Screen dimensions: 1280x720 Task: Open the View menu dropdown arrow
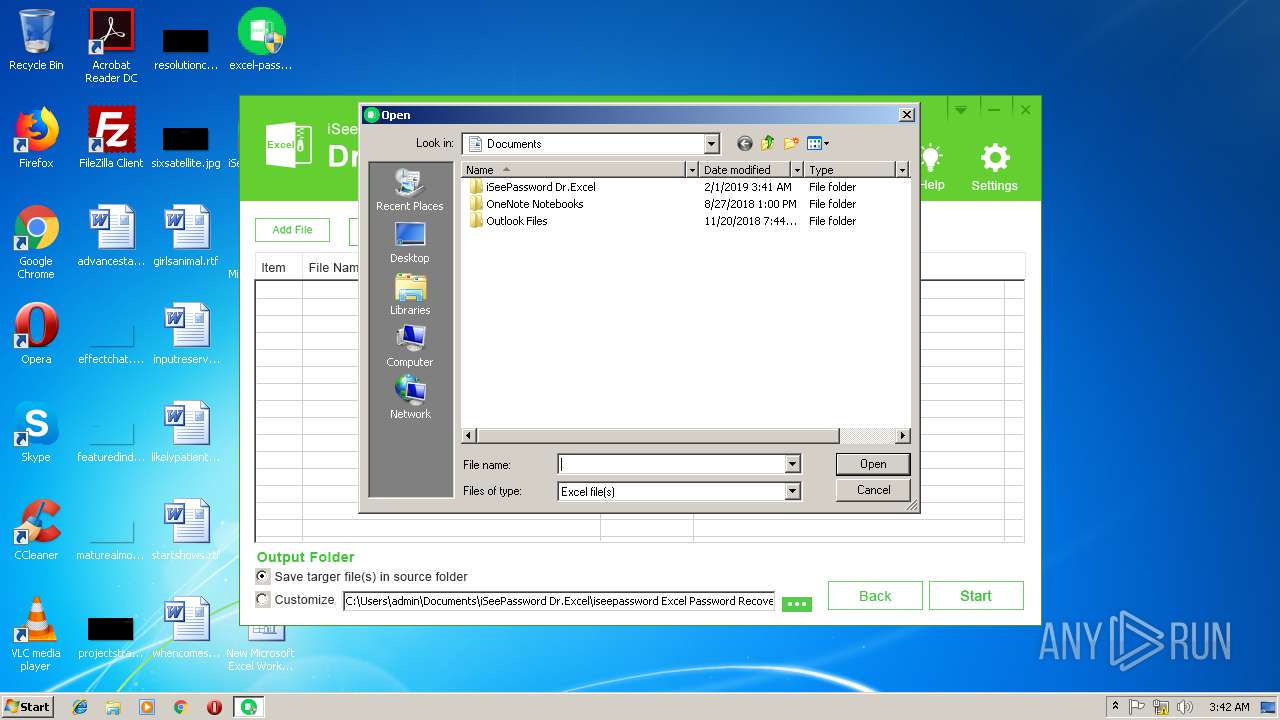pyautogui.click(x=826, y=144)
